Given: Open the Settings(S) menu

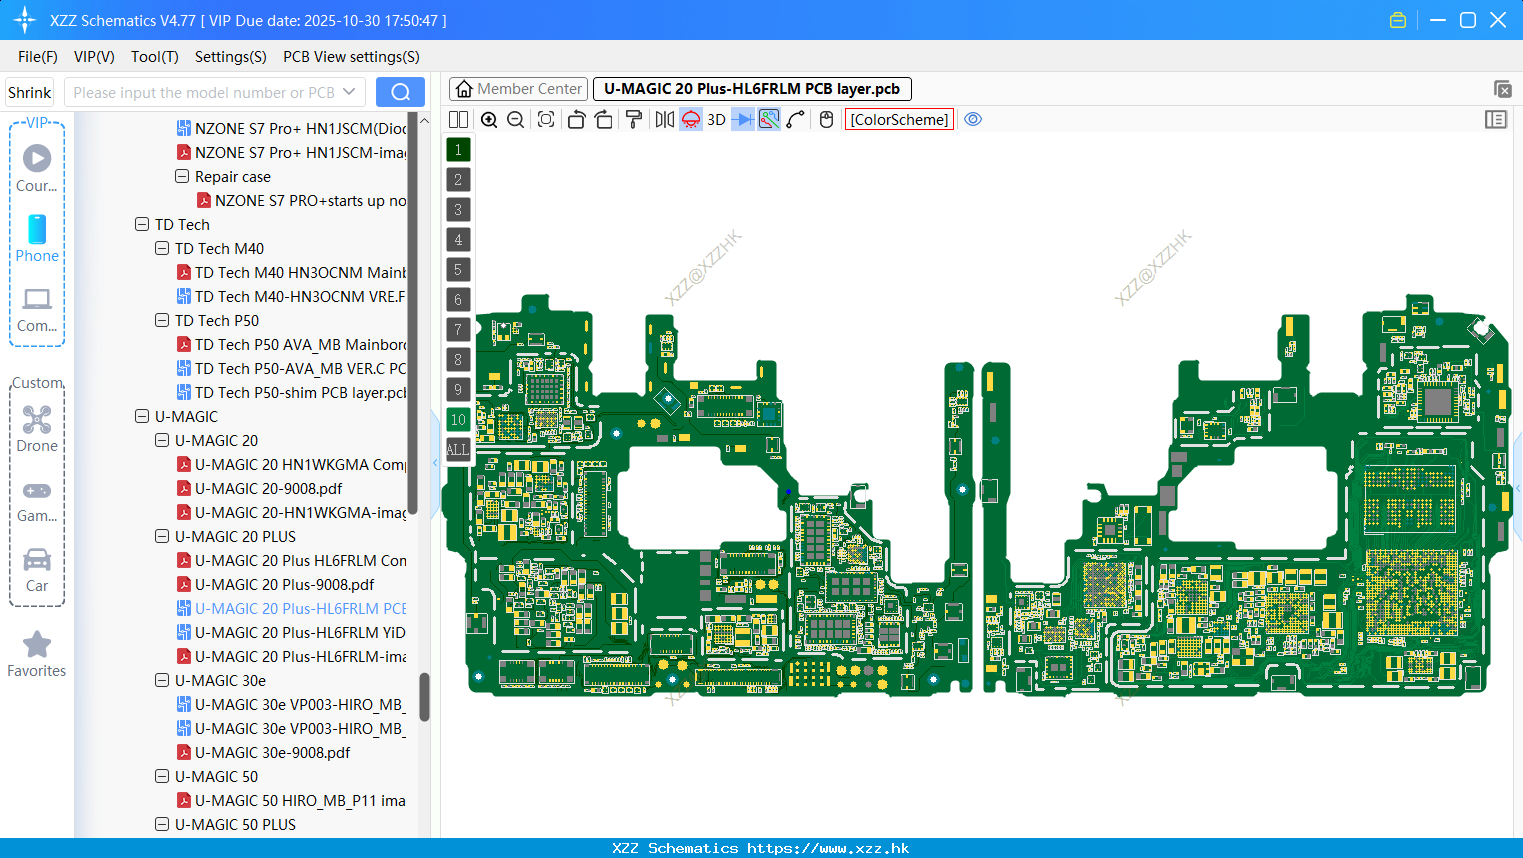Looking at the screenshot, I should click(x=231, y=57).
